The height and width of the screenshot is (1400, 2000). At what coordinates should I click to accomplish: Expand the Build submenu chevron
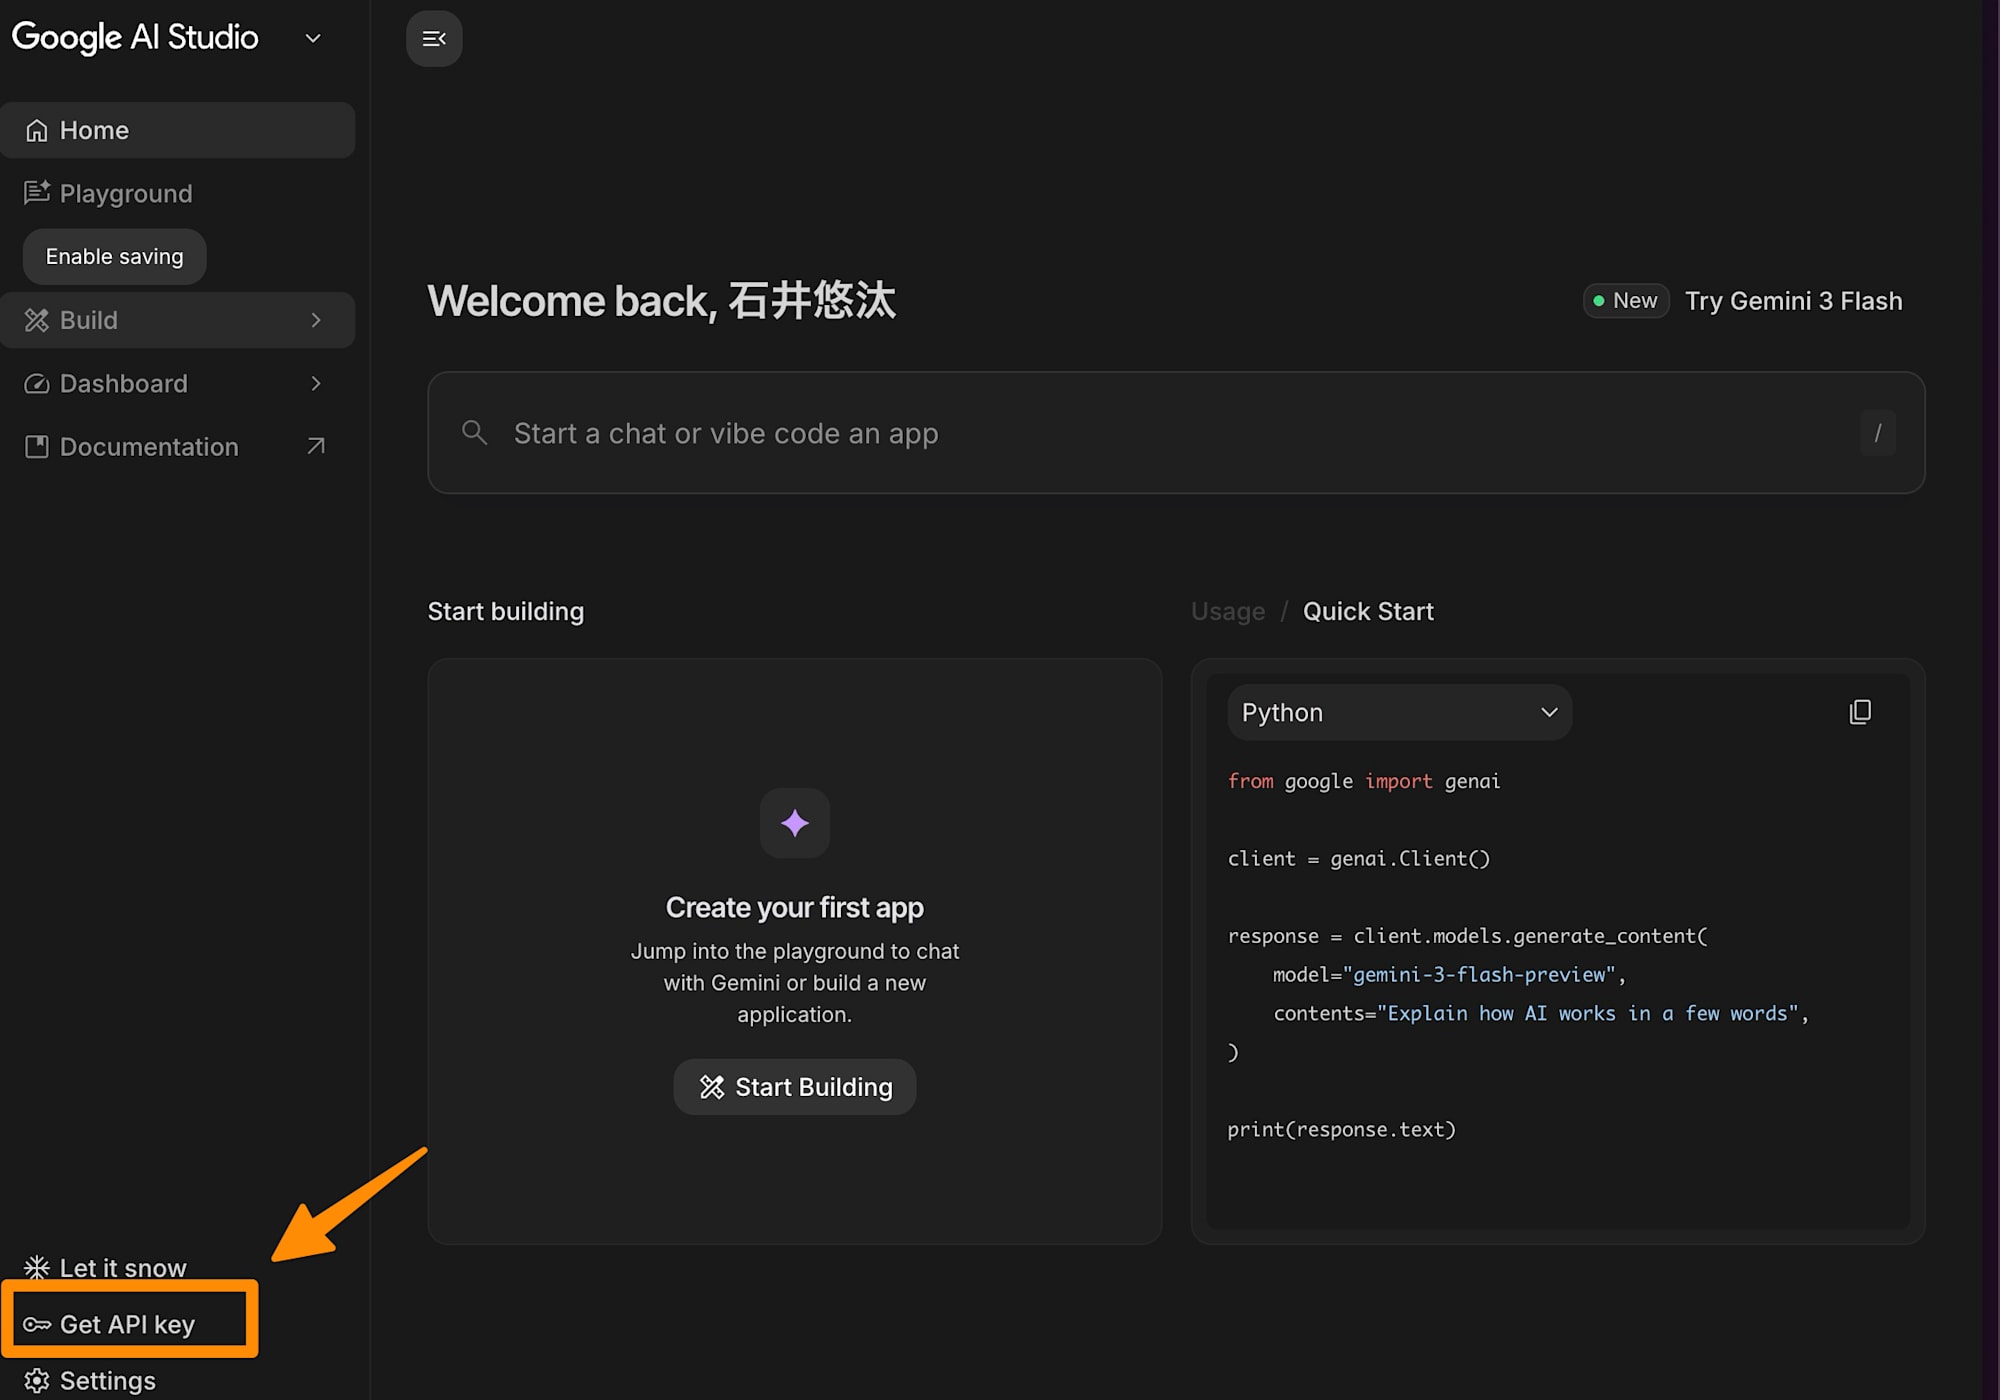(x=316, y=320)
